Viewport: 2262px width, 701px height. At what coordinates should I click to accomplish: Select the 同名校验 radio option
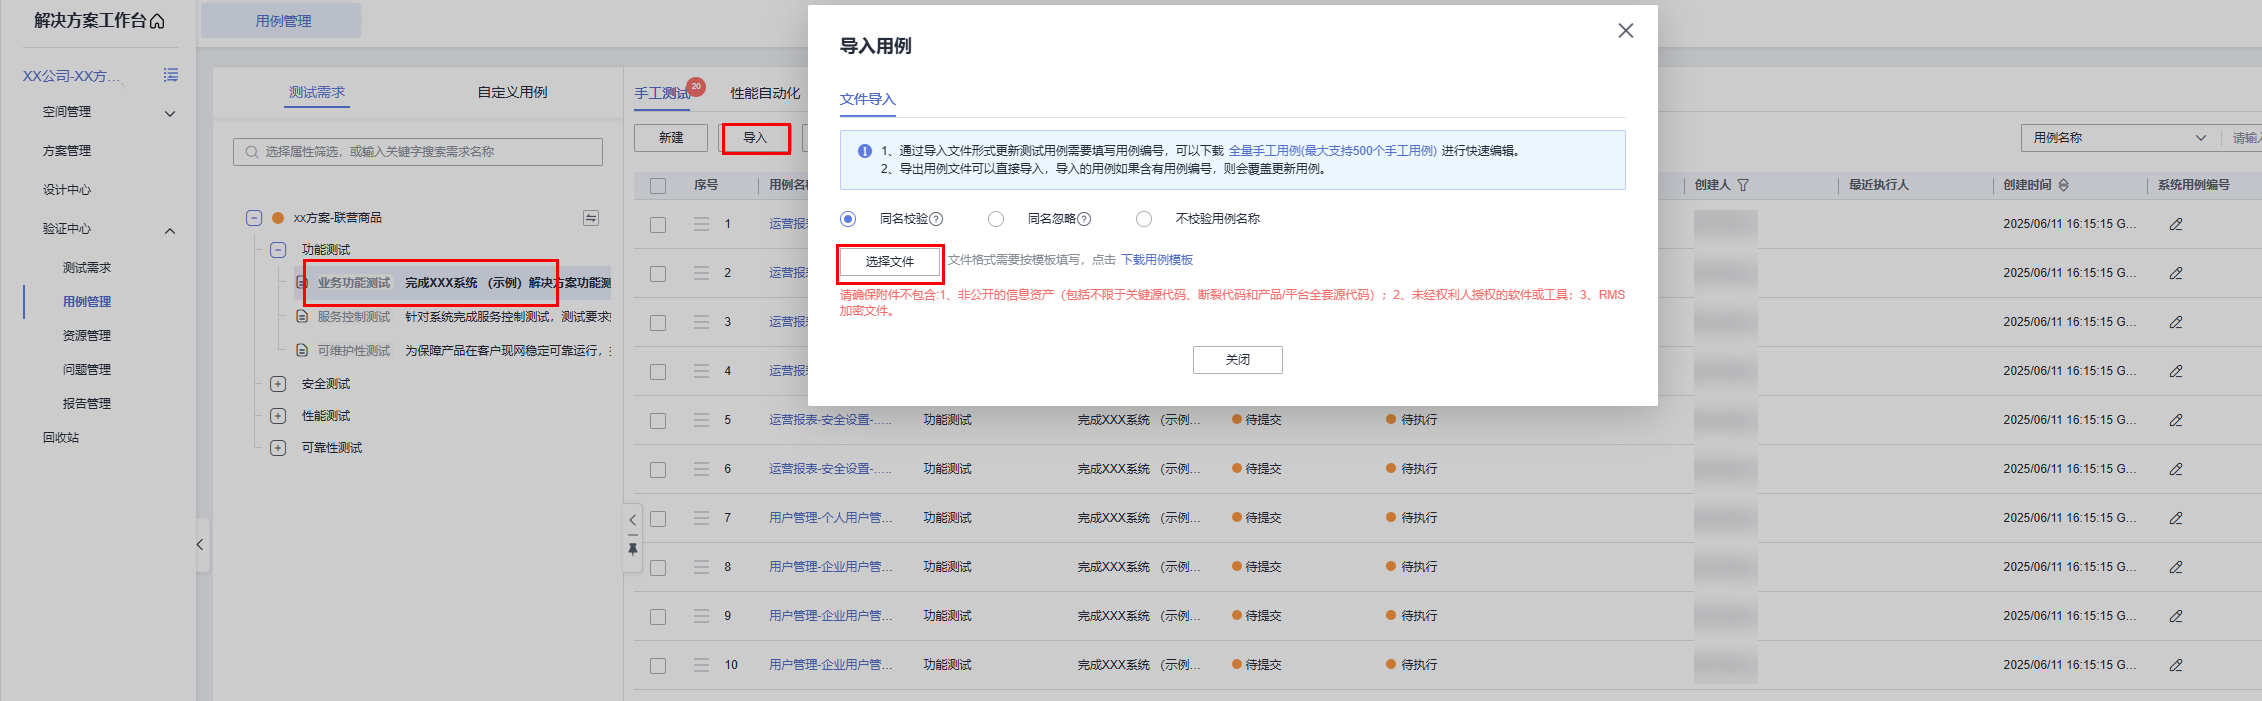click(x=848, y=219)
